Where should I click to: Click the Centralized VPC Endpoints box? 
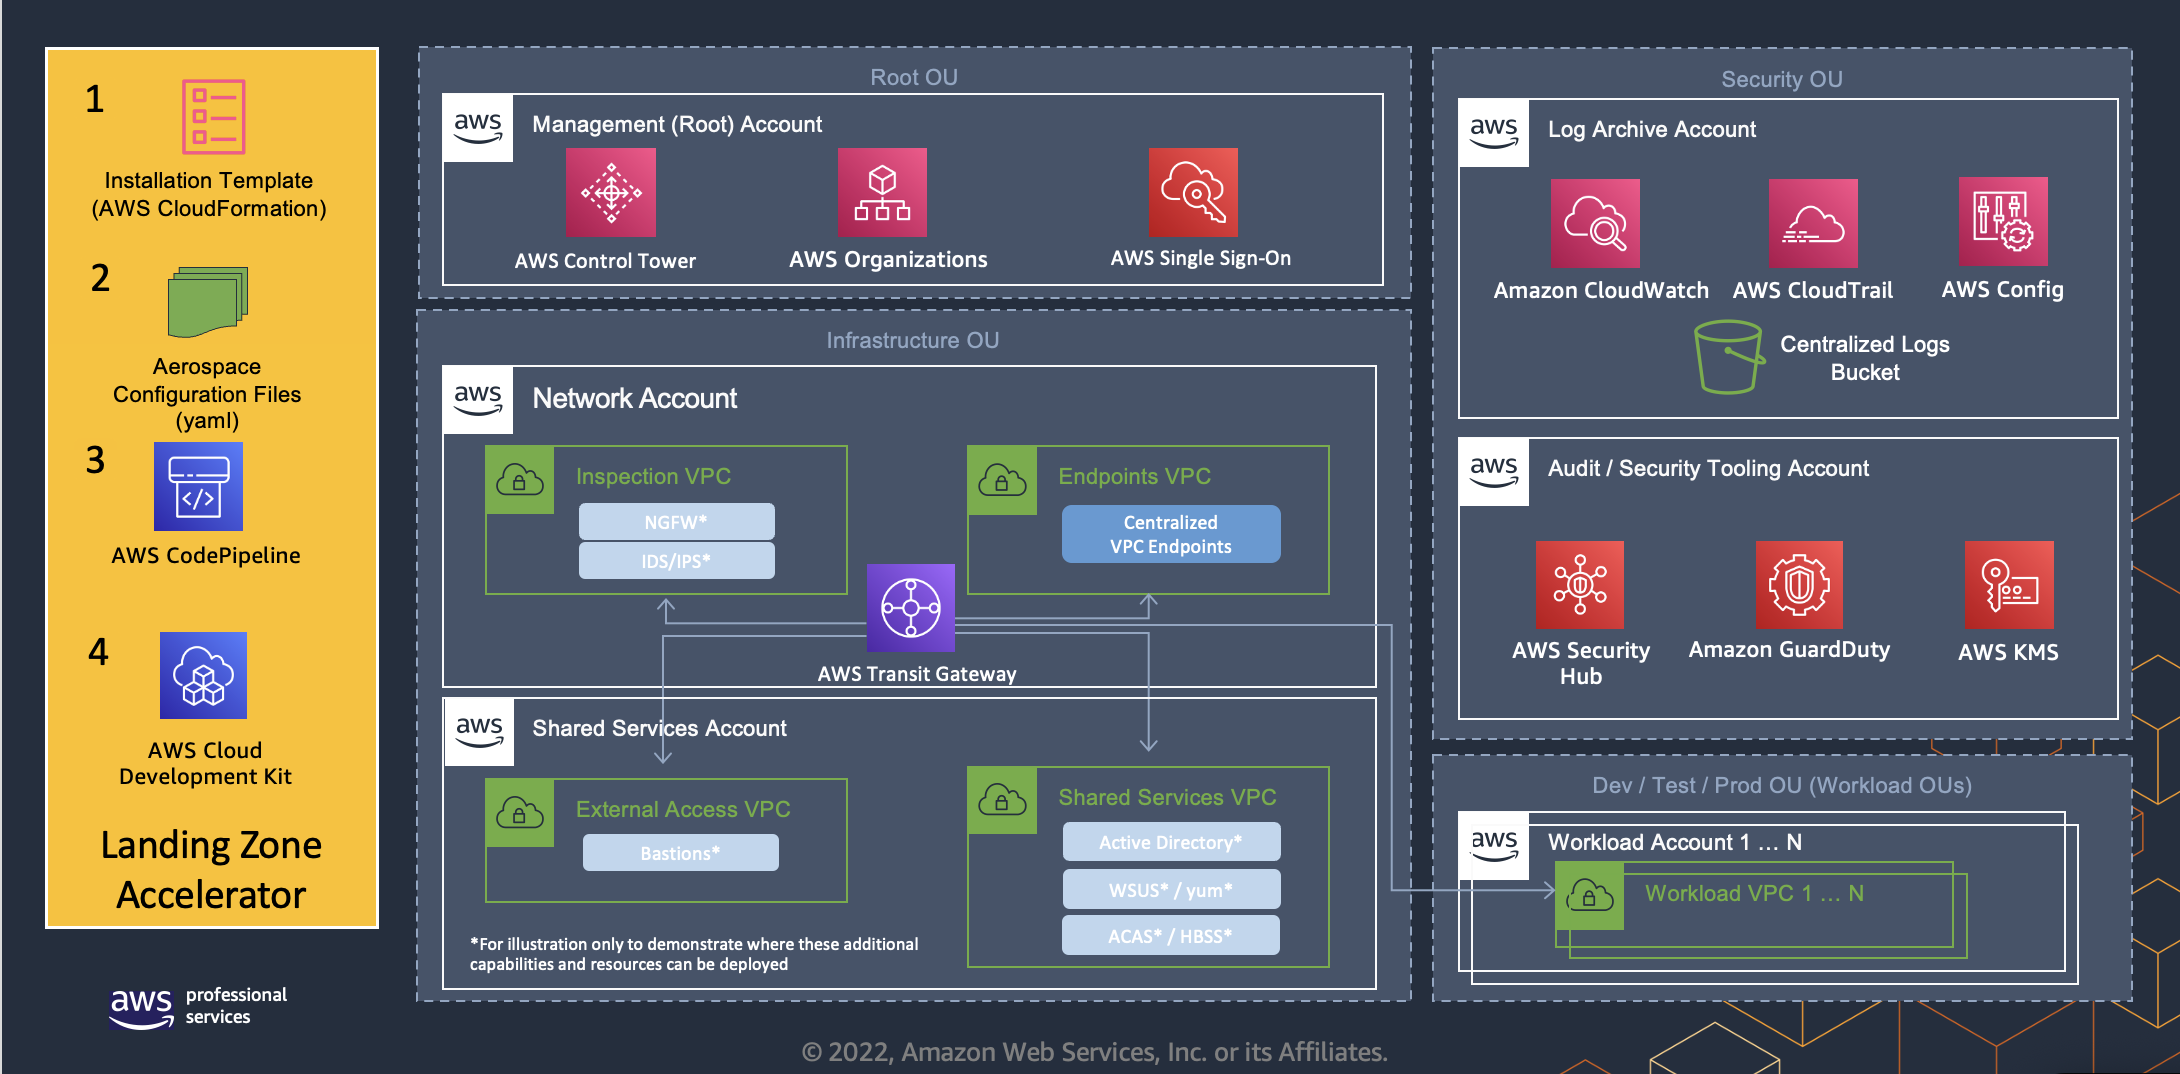coord(1170,534)
